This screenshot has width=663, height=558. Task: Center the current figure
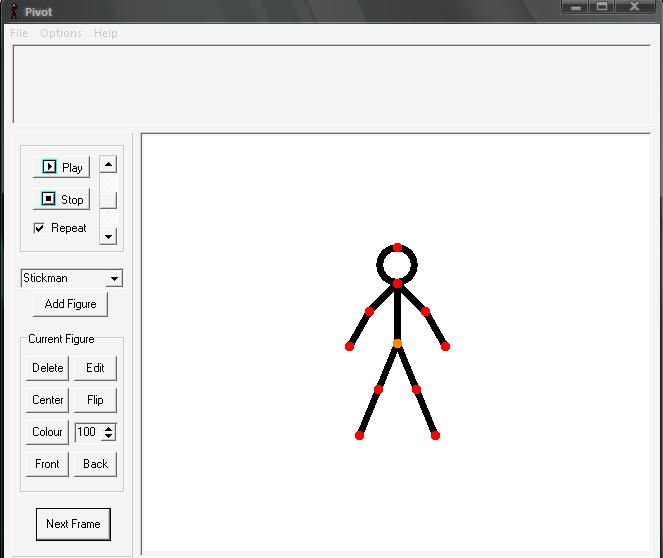[x=47, y=400]
